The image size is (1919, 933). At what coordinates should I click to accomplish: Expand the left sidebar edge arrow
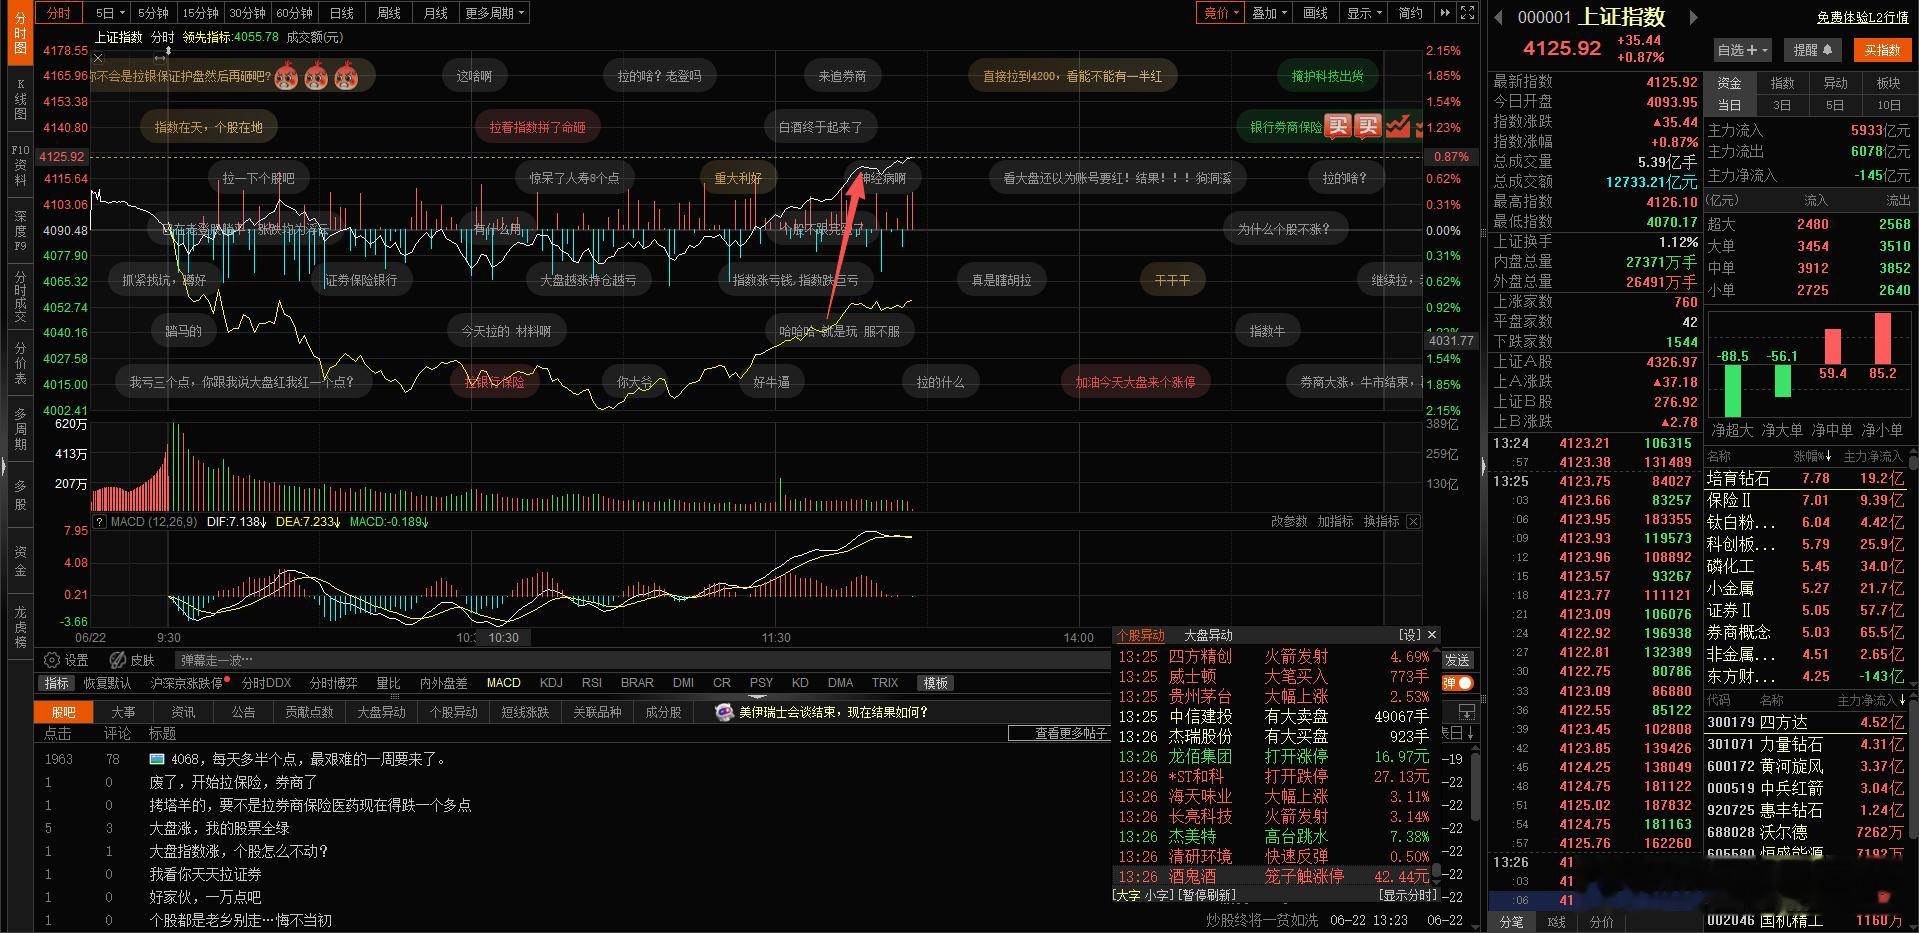pos(4,466)
